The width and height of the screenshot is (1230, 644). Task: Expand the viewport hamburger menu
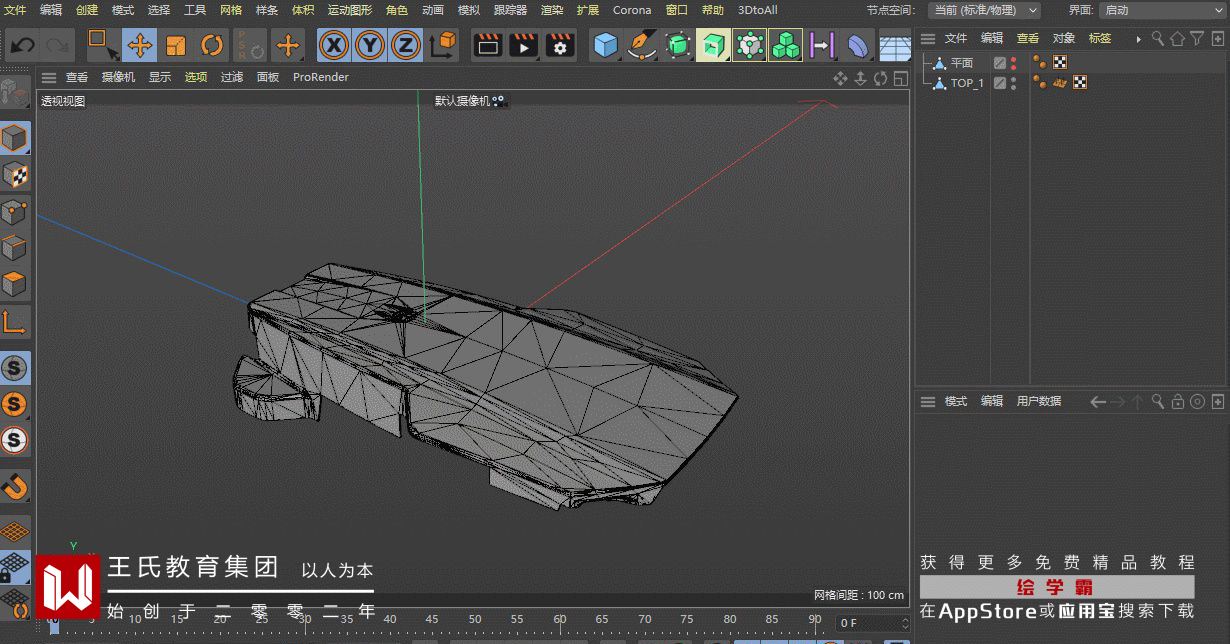click(x=48, y=77)
